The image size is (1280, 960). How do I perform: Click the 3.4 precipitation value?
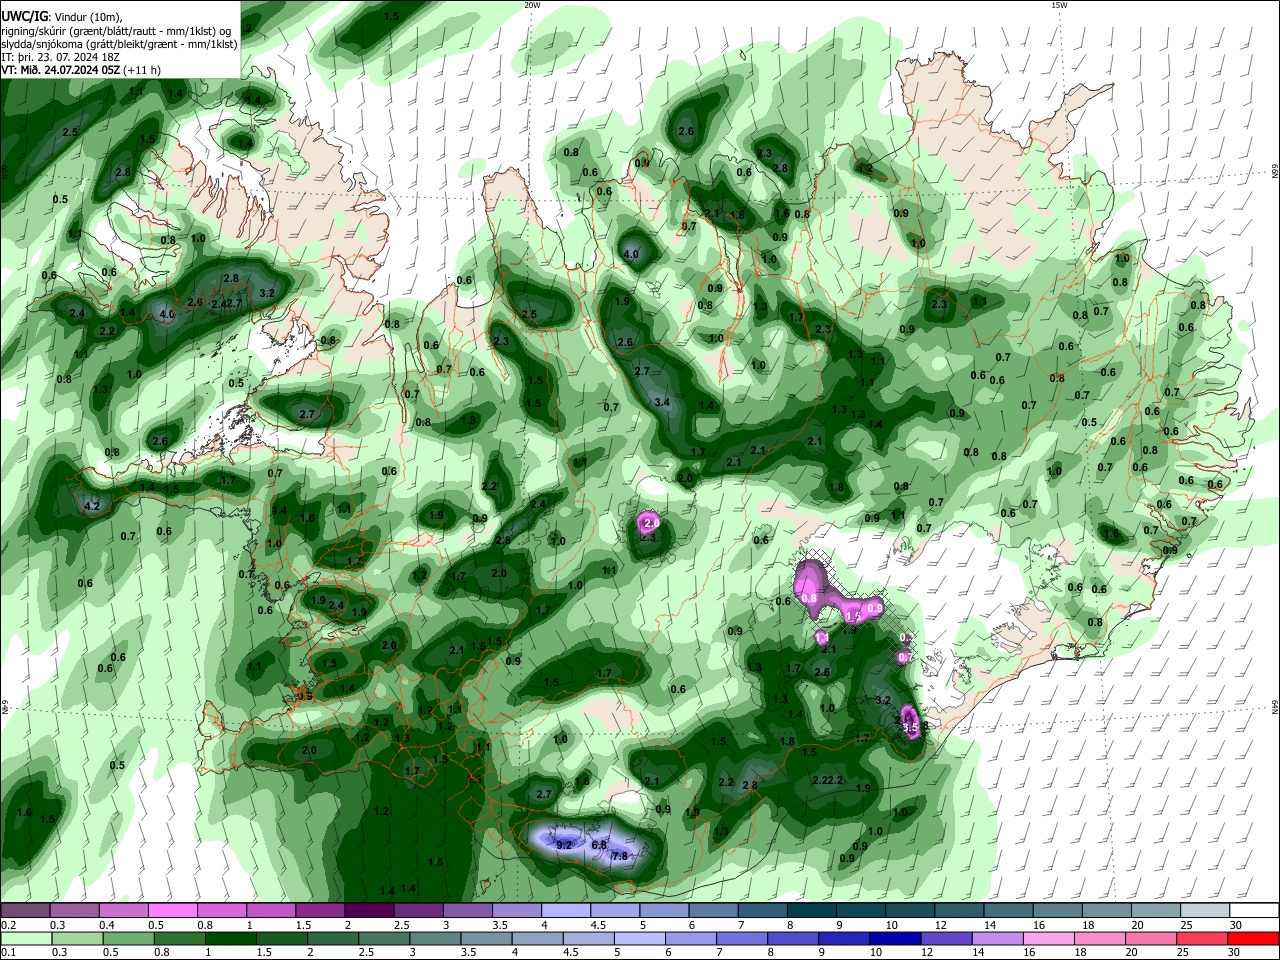(662, 402)
